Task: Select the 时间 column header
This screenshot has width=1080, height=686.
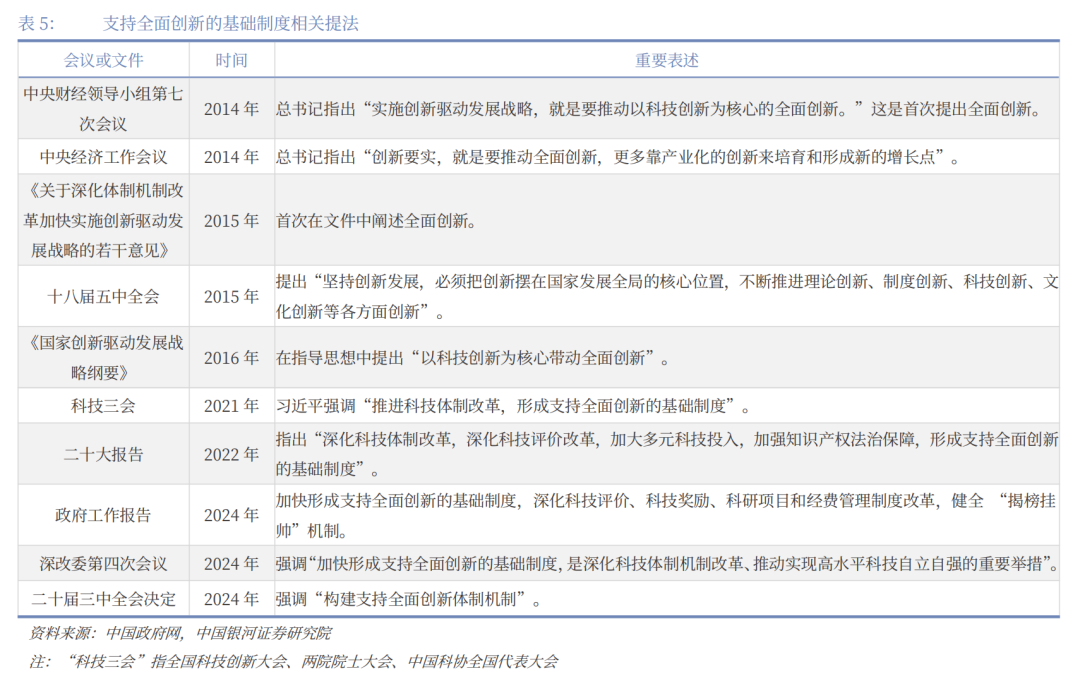Action: pos(231,61)
